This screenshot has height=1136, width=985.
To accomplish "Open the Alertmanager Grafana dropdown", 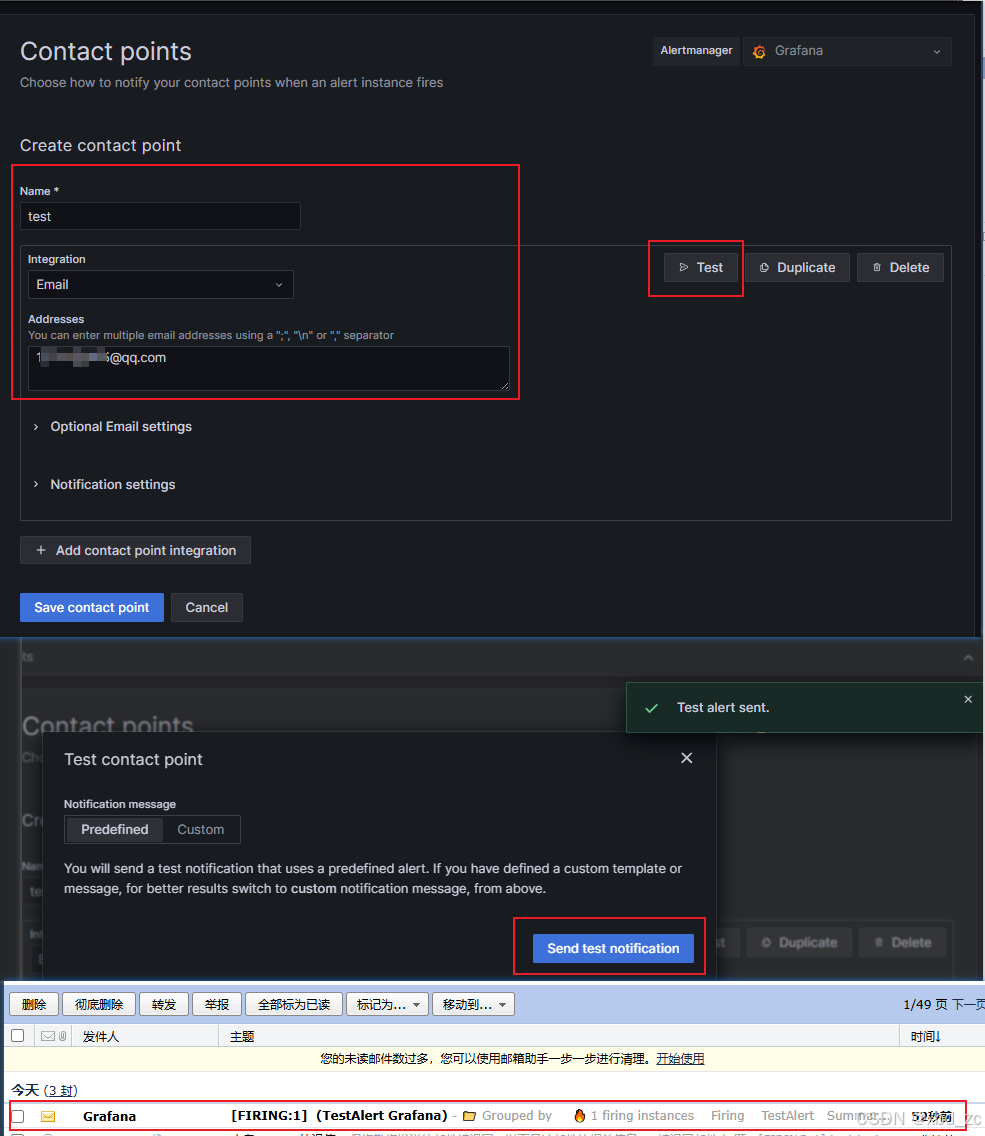I will coord(847,51).
